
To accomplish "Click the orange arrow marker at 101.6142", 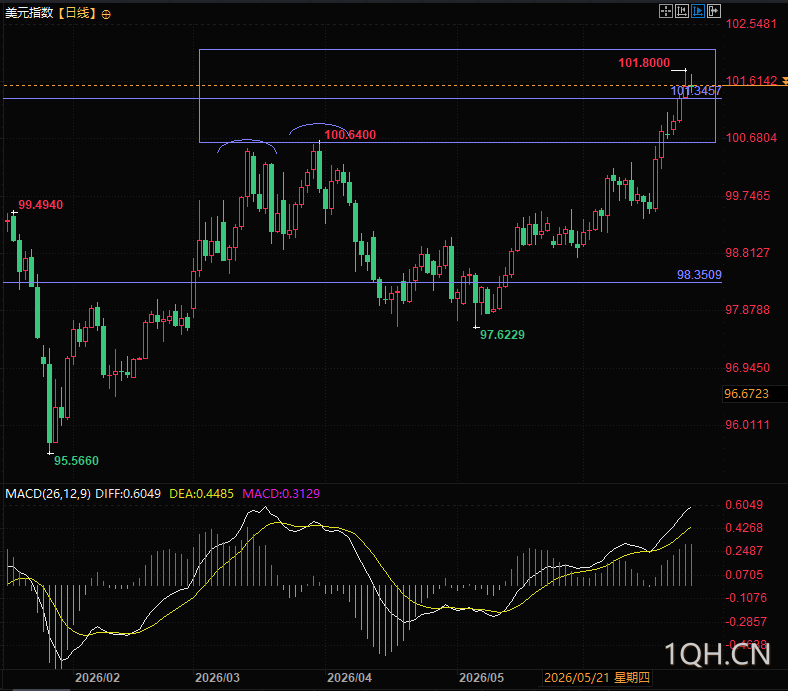I will [784, 81].
